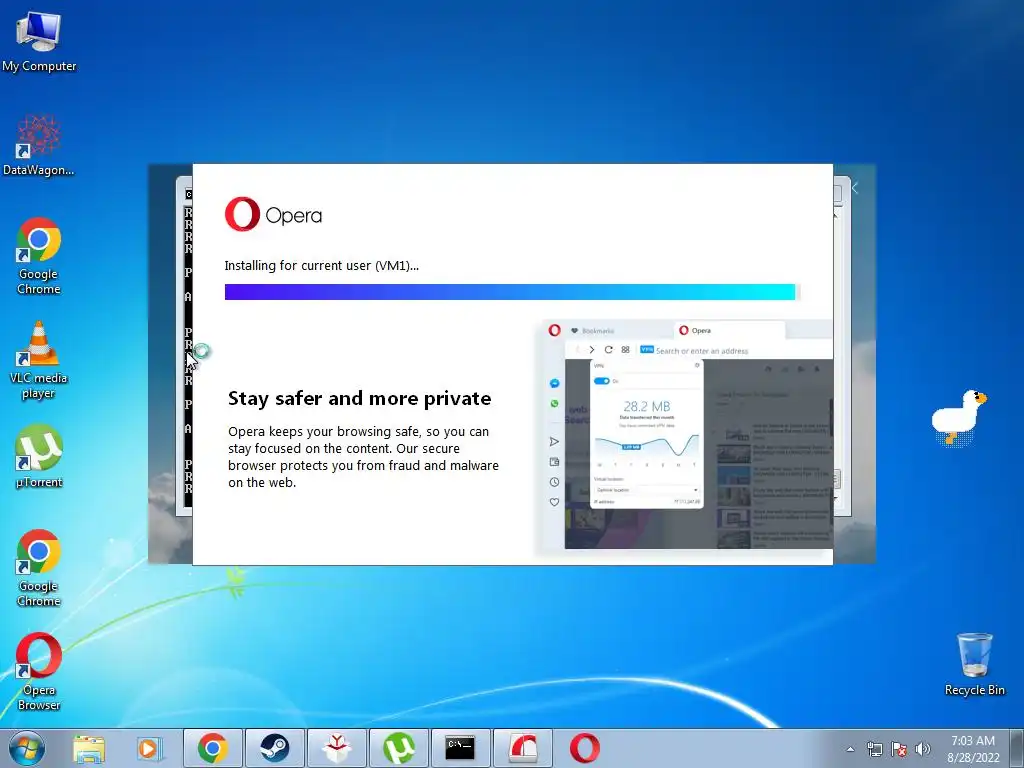
Task: Launch the VLC media player shortcut
Action: [x=39, y=360]
